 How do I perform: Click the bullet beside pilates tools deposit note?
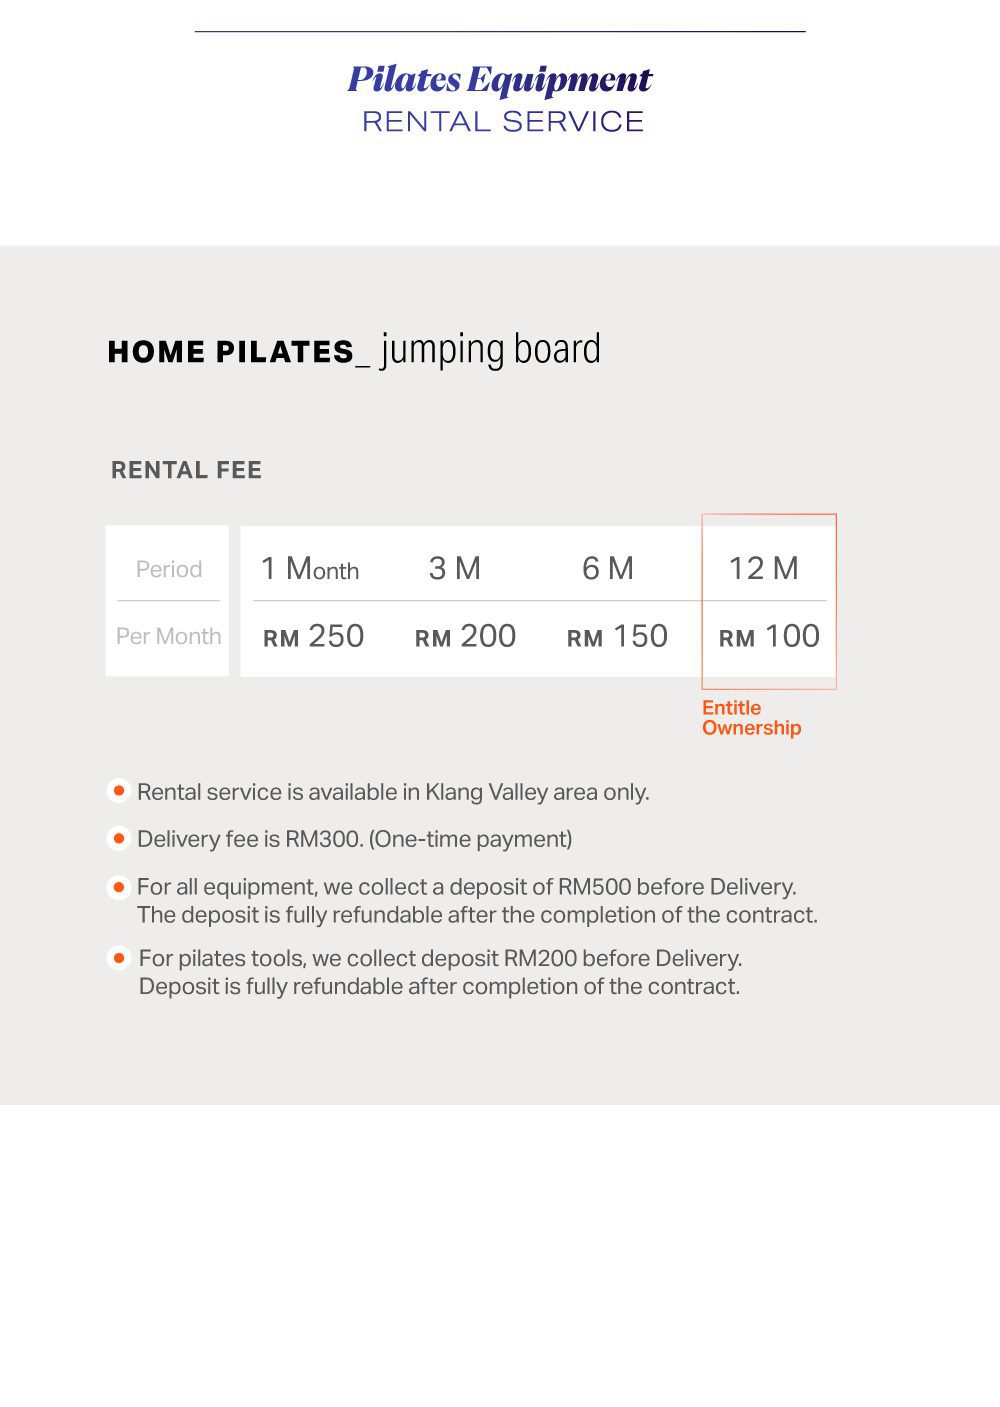119,958
